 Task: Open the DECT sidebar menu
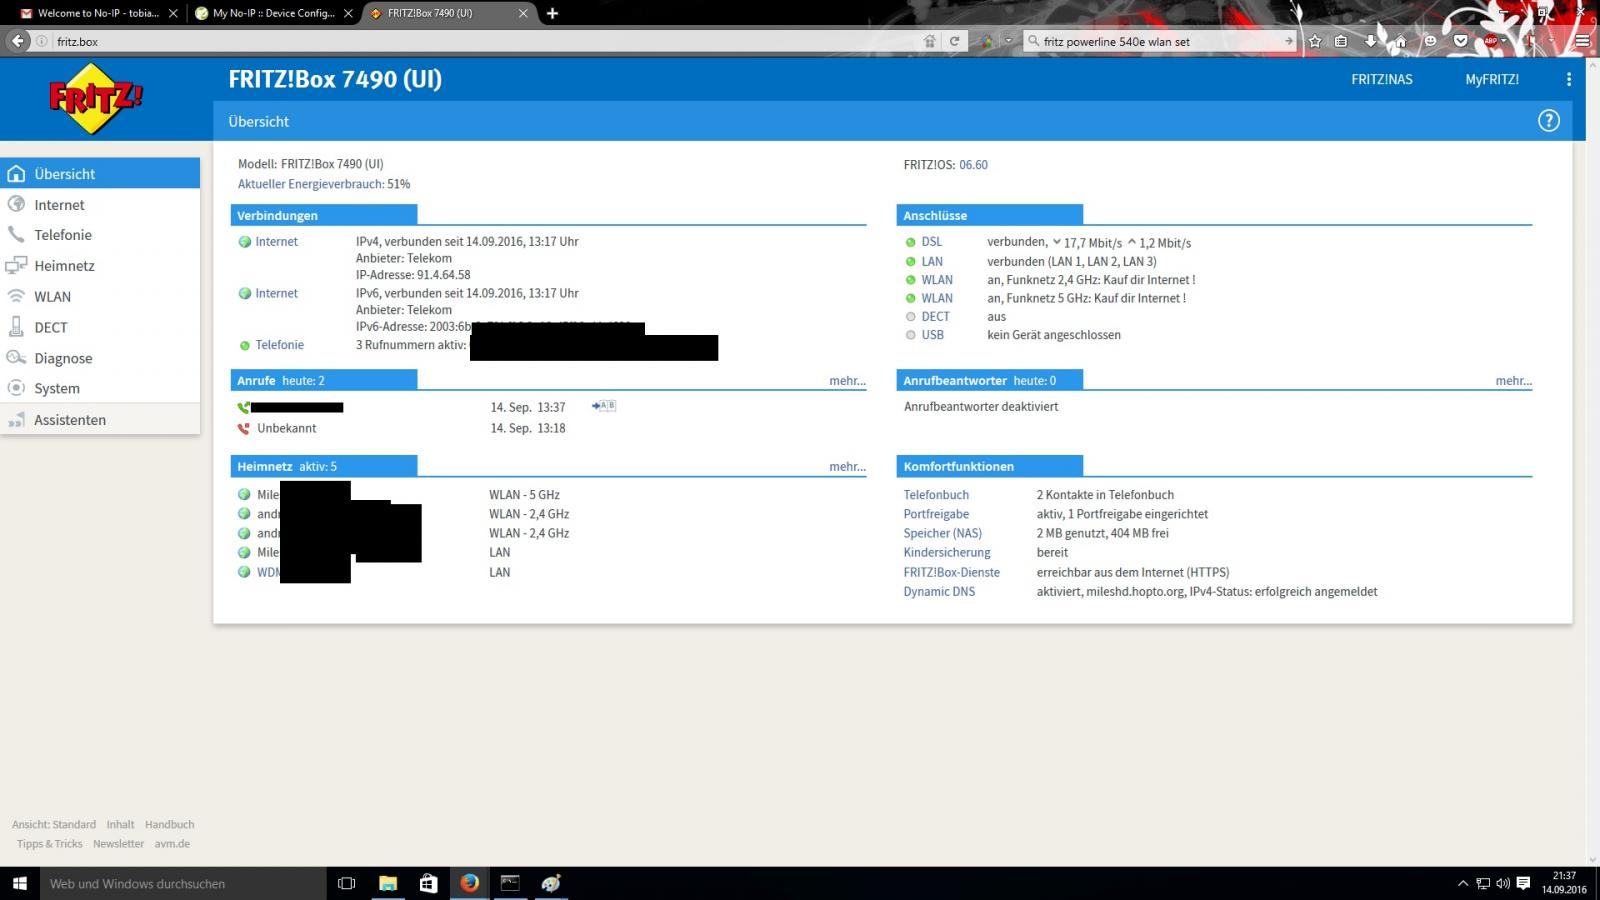[100, 327]
